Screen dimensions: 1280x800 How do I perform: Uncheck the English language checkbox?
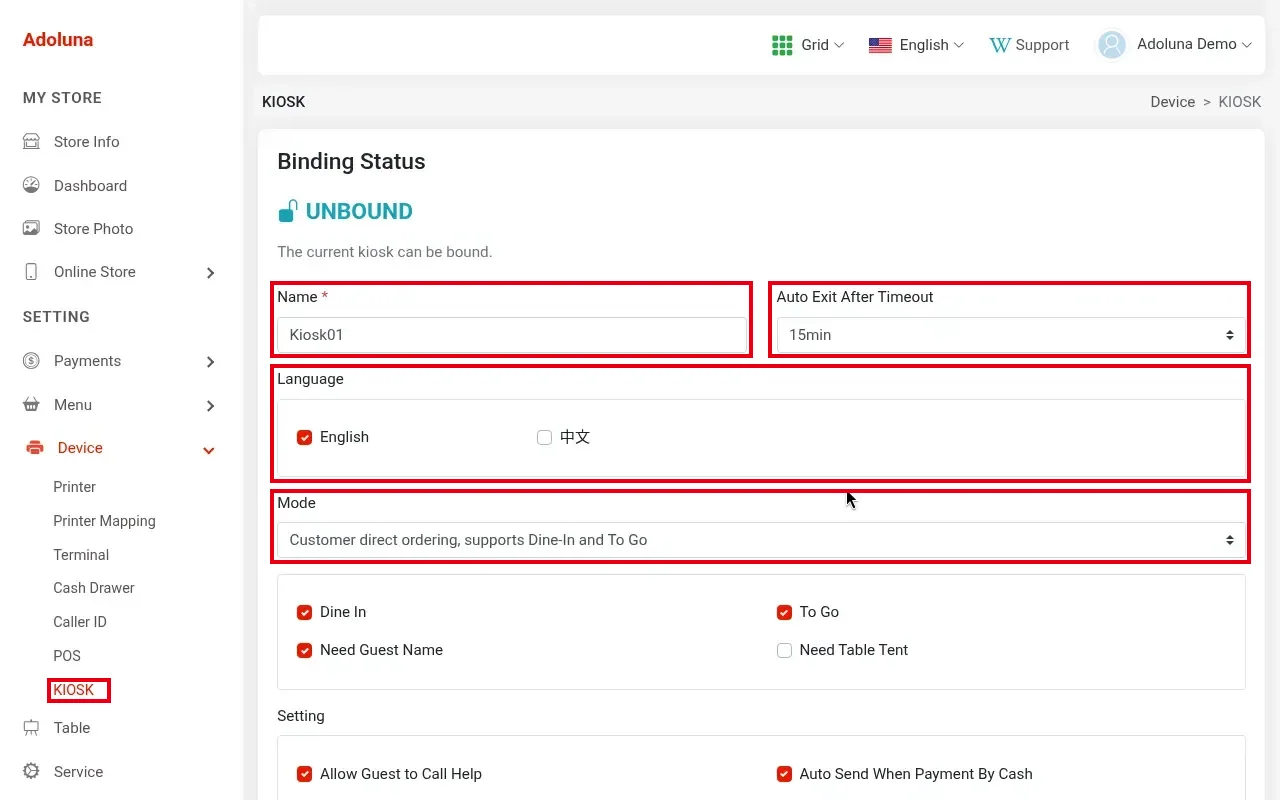[305, 437]
